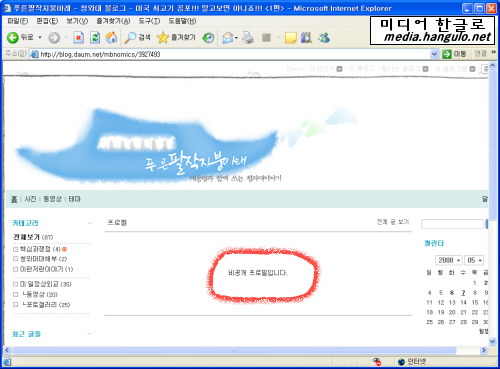Click the IE page icon in status bar
Screen dimensions: 500x369
click(7, 362)
